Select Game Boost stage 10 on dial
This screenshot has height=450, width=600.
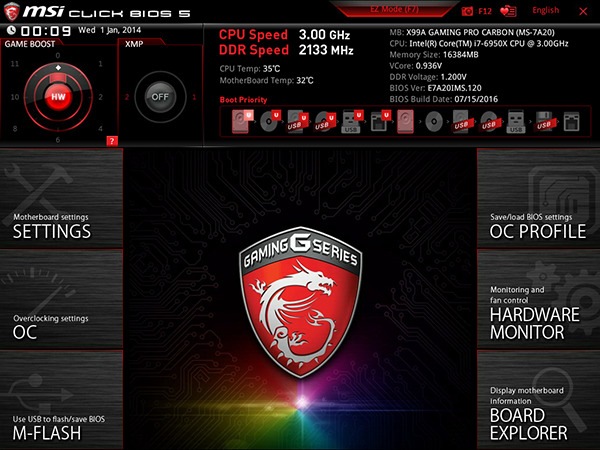[15, 97]
